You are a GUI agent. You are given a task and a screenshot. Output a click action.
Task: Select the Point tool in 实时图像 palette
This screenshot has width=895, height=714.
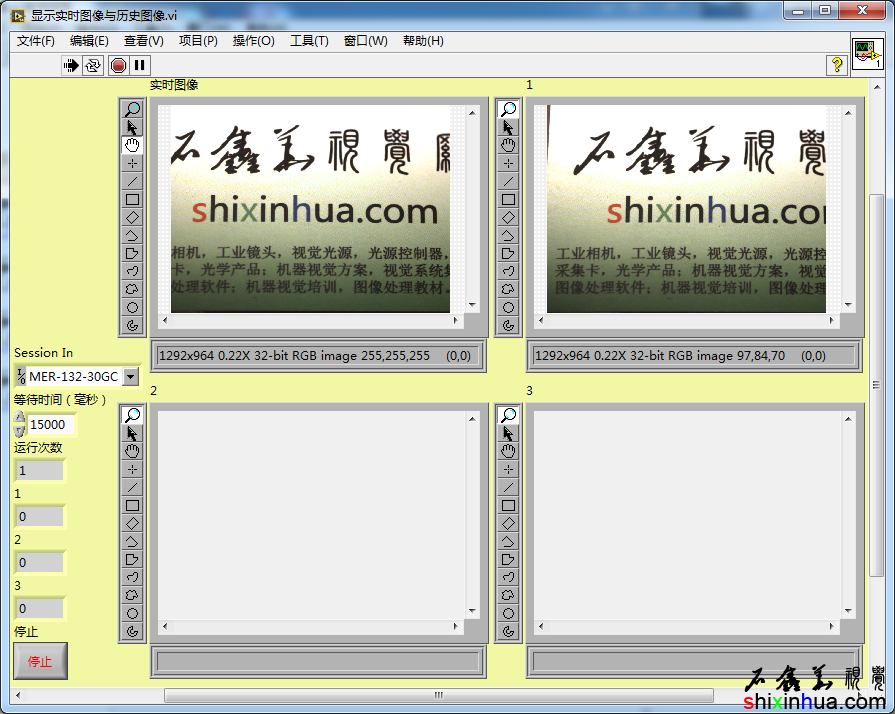click(132, 163)
